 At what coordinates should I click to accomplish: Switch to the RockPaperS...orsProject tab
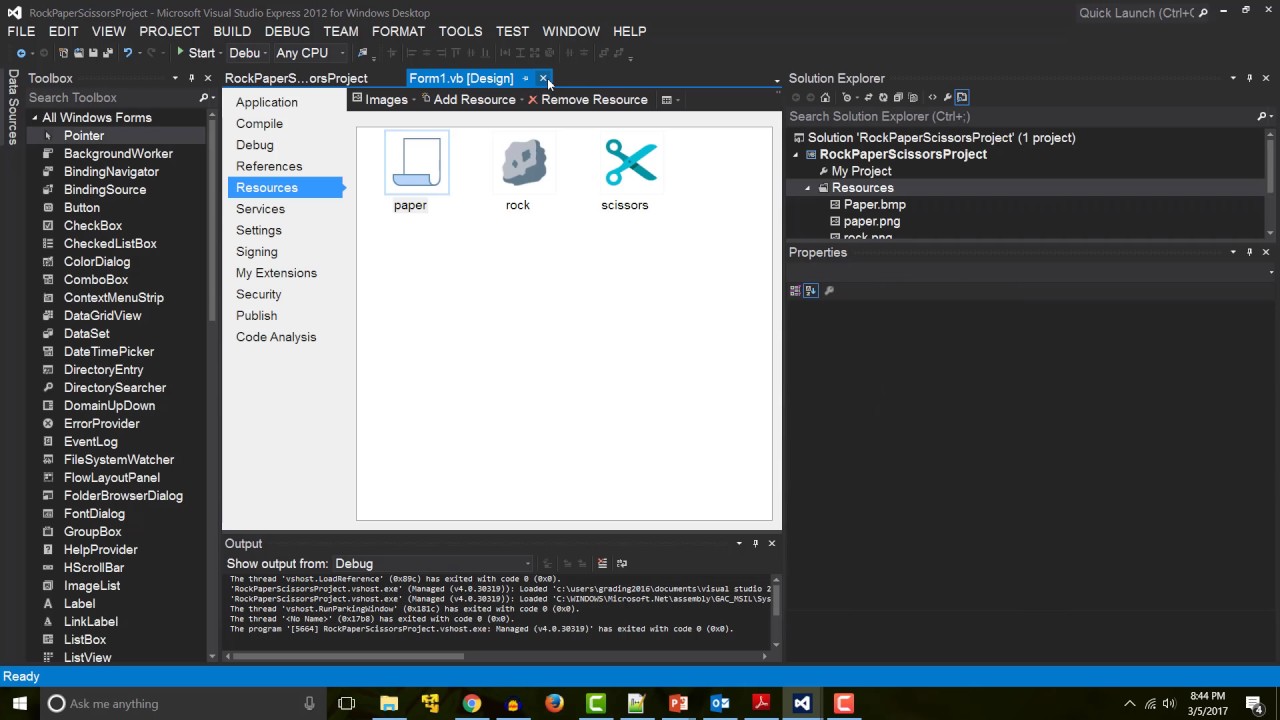(x=296, y=78)
